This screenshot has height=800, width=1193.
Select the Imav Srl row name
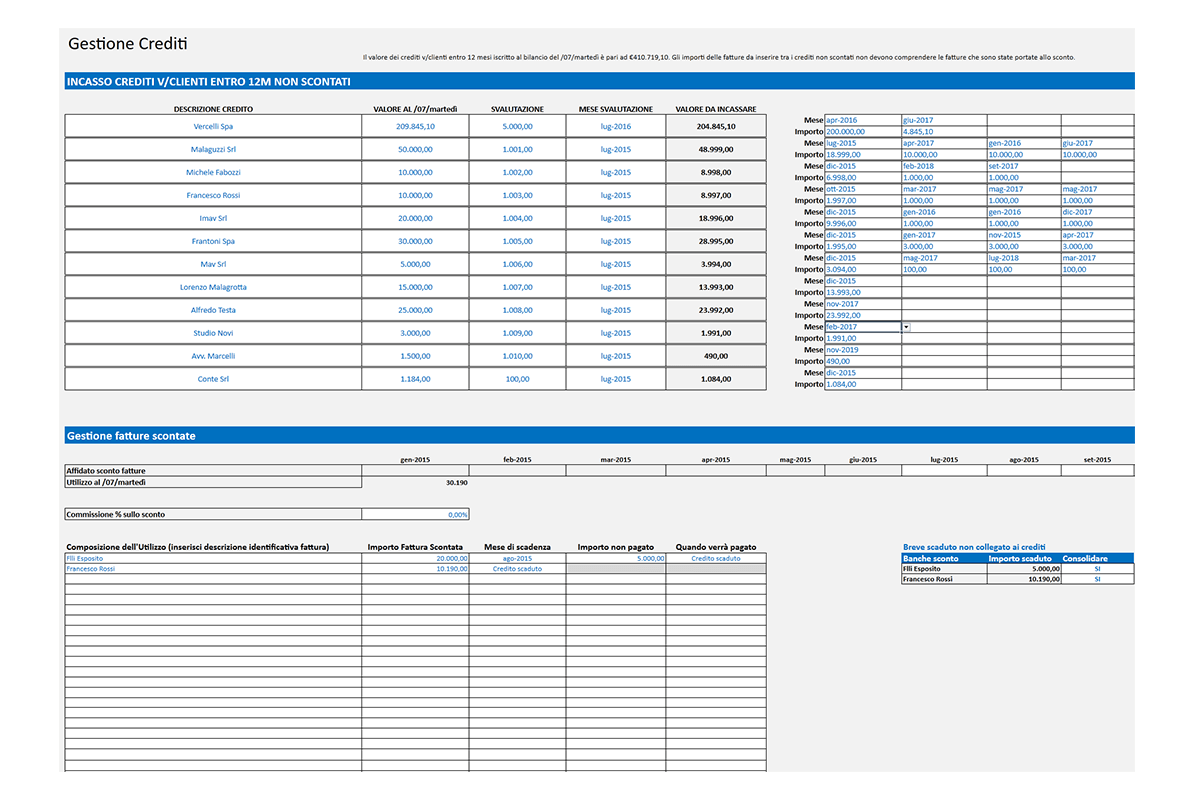(213, 218)
